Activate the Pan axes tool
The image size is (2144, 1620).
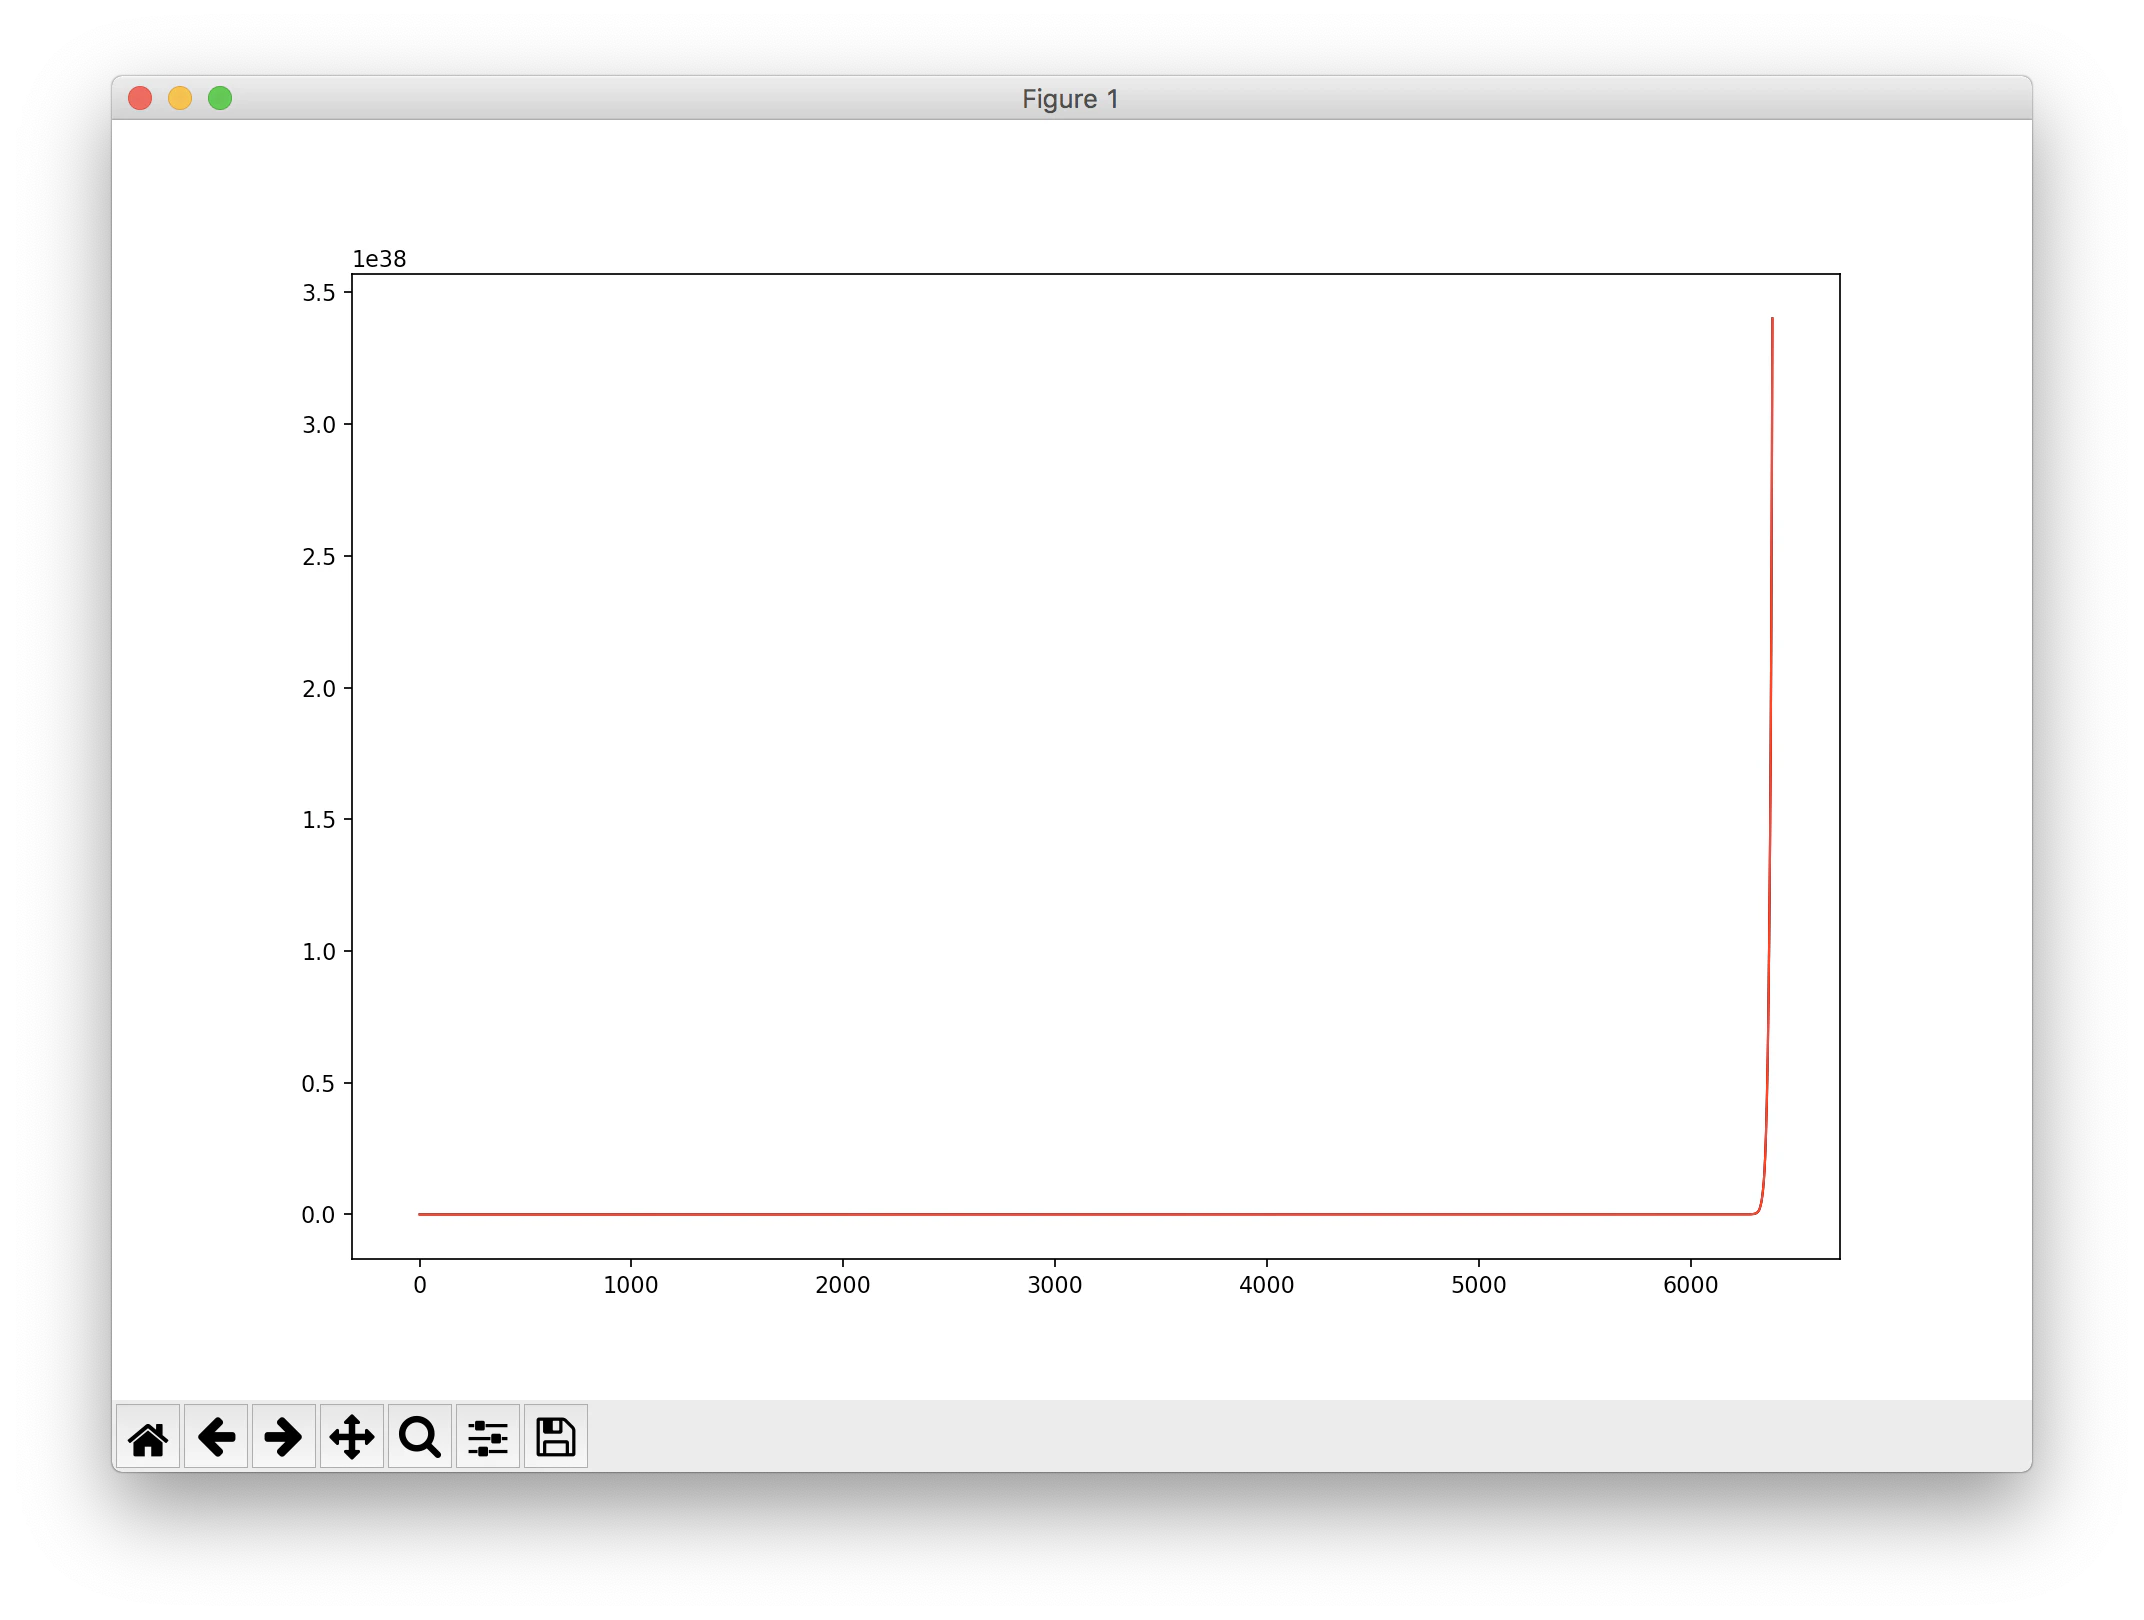pos(352,1437)
